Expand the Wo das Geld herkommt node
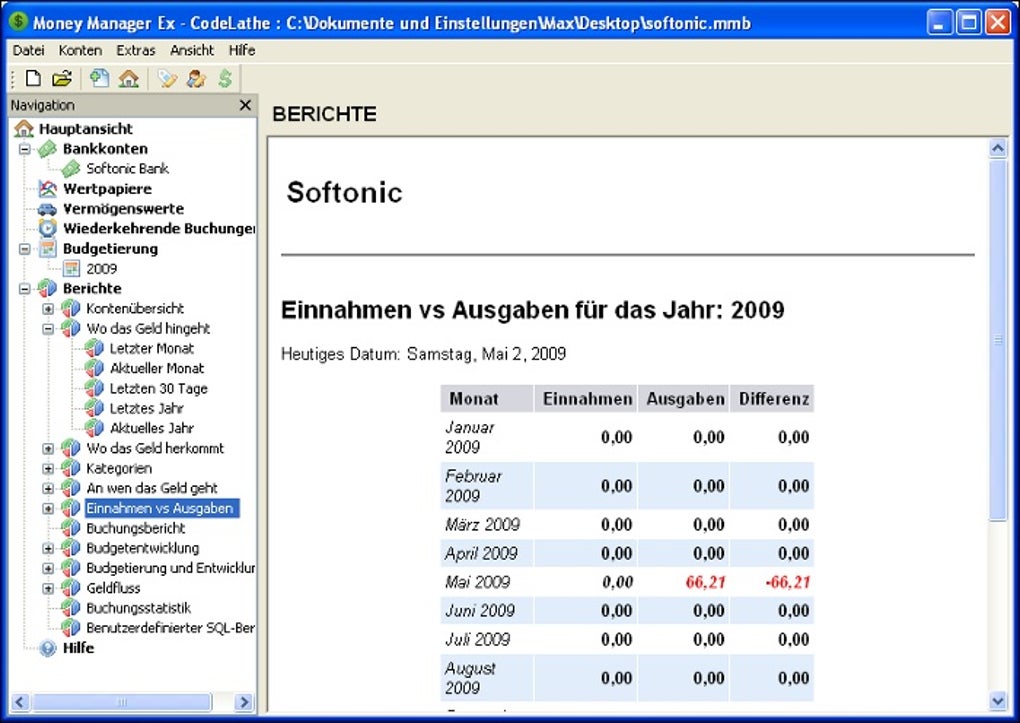 coord(48,448)
